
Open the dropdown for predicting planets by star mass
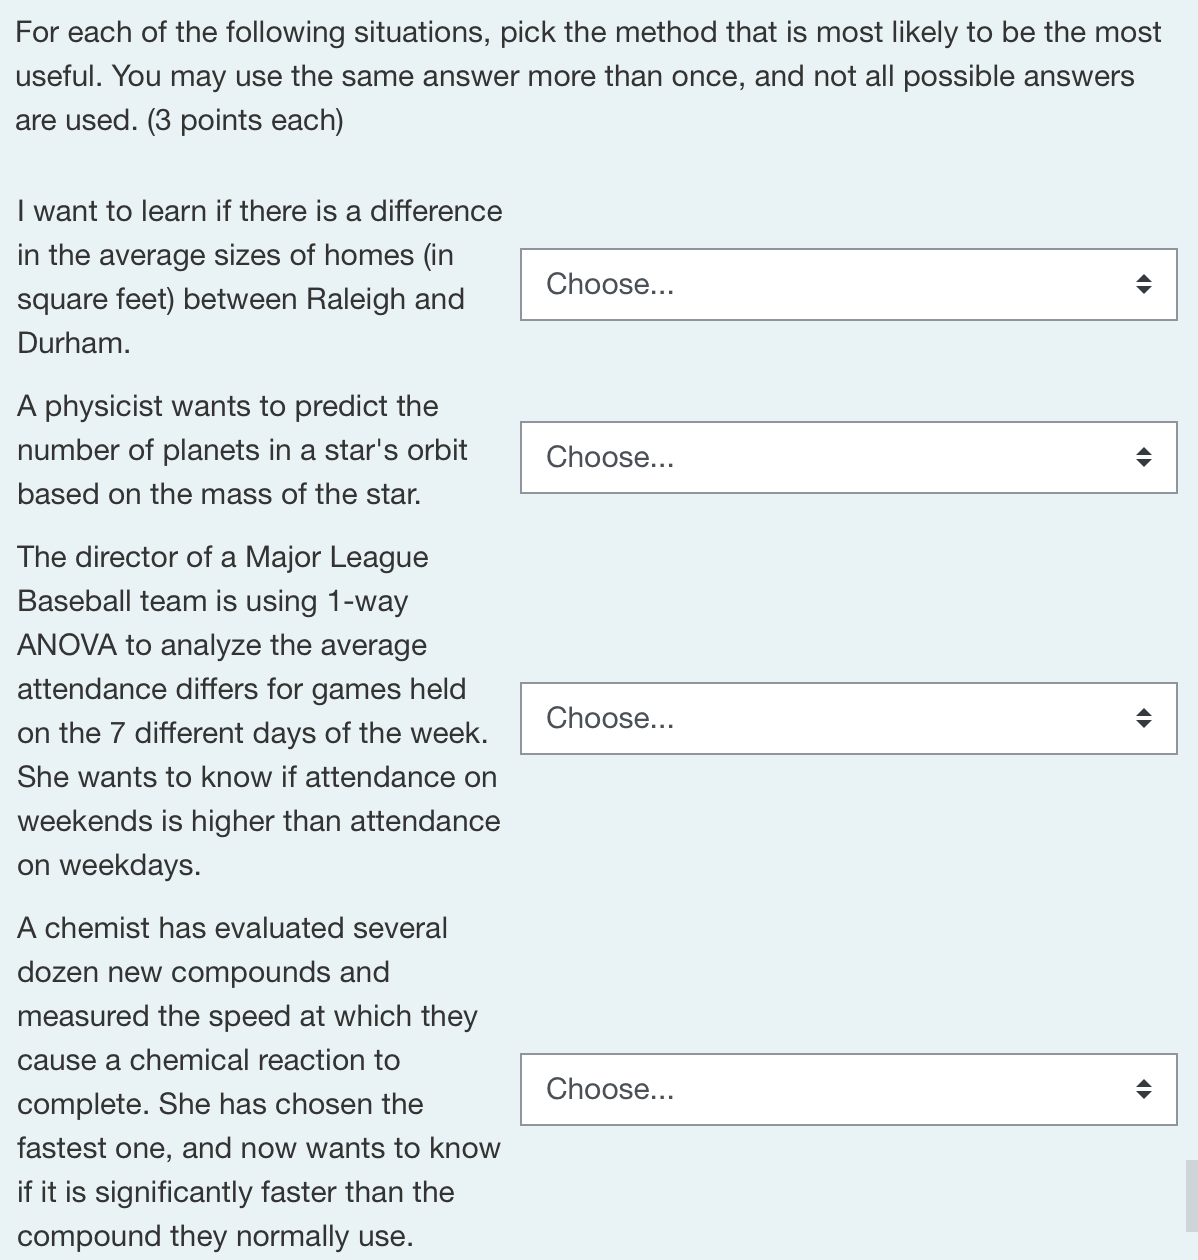(848, 457)
